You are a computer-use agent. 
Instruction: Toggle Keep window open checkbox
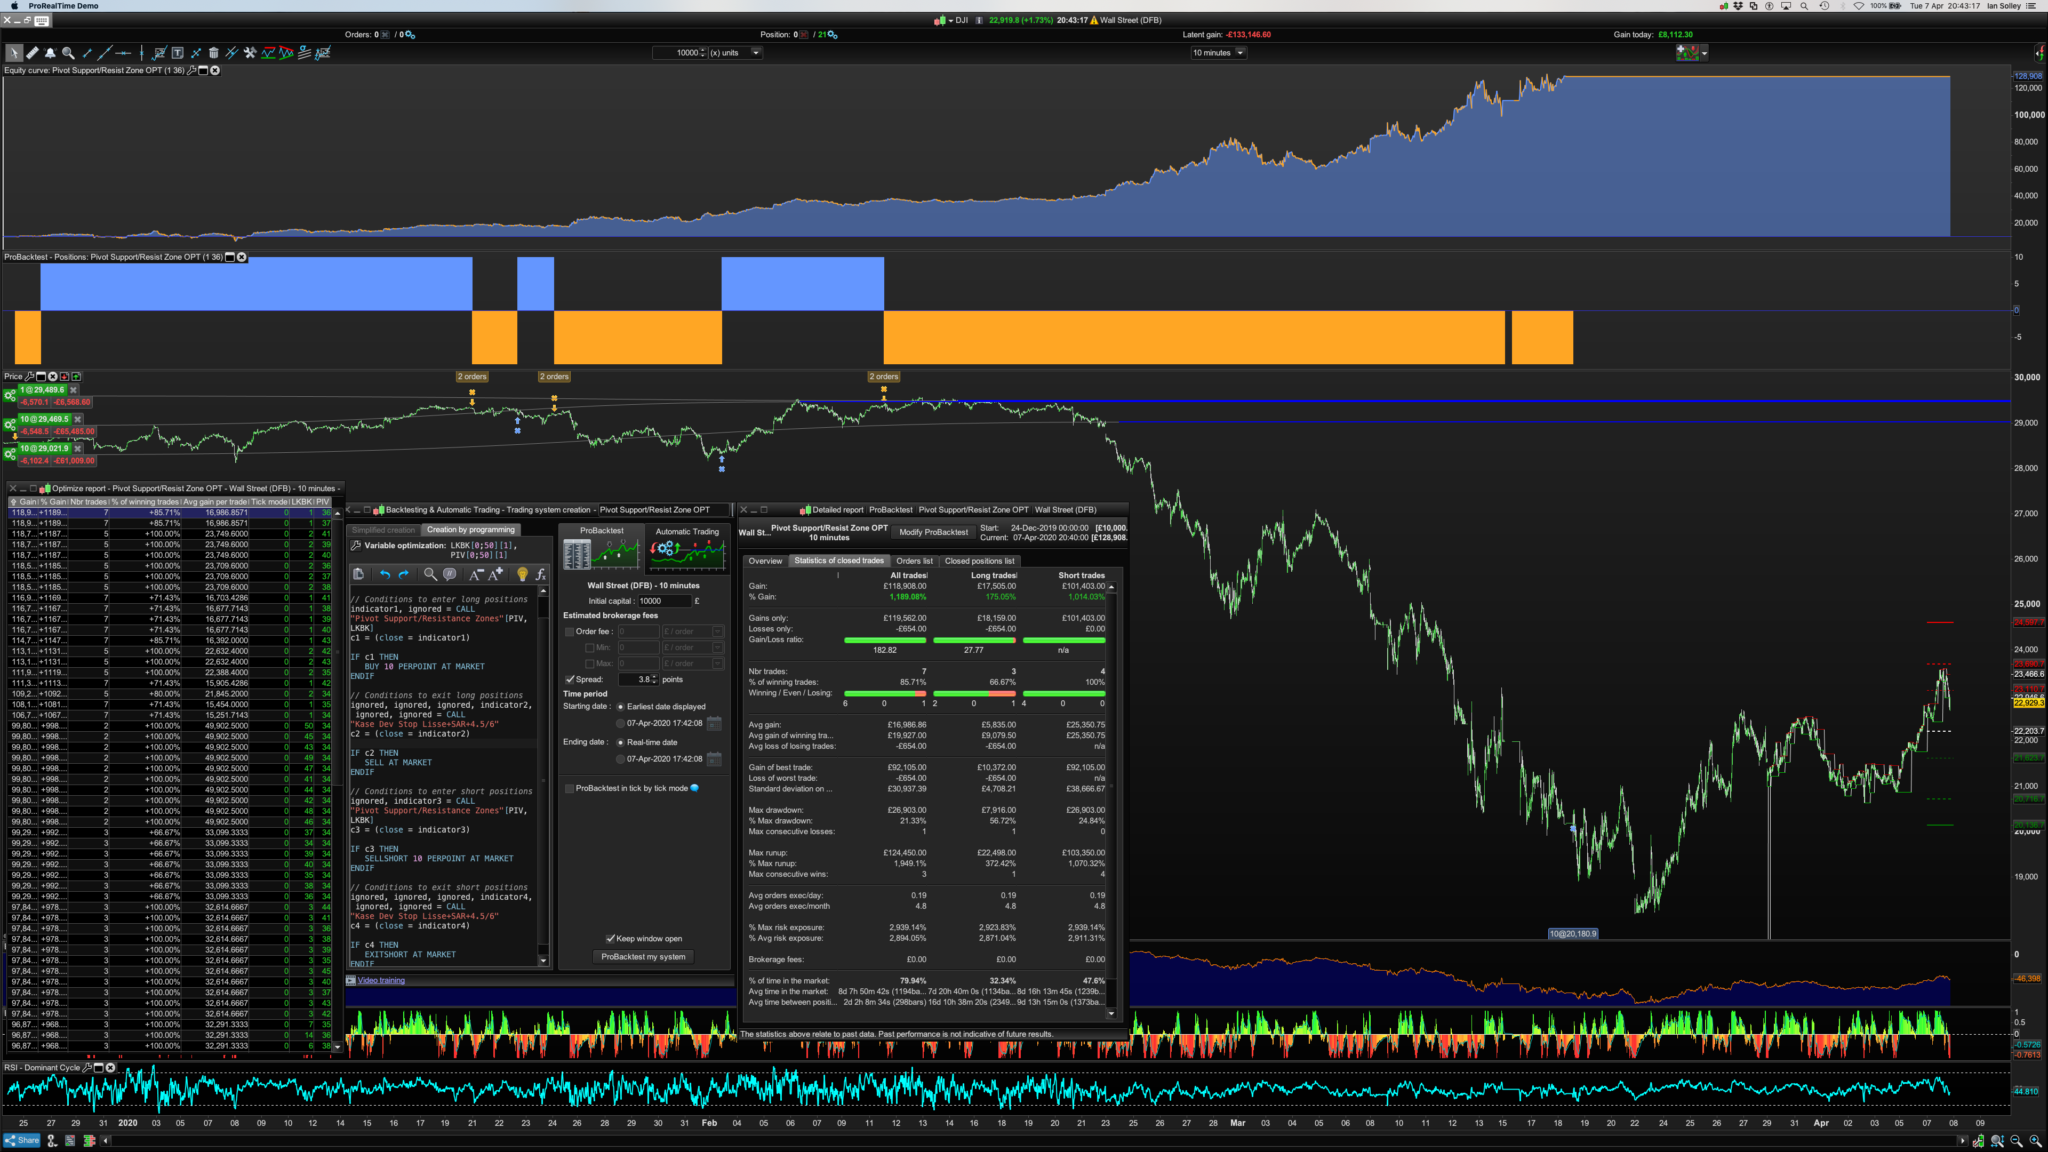tap(610, 938)
